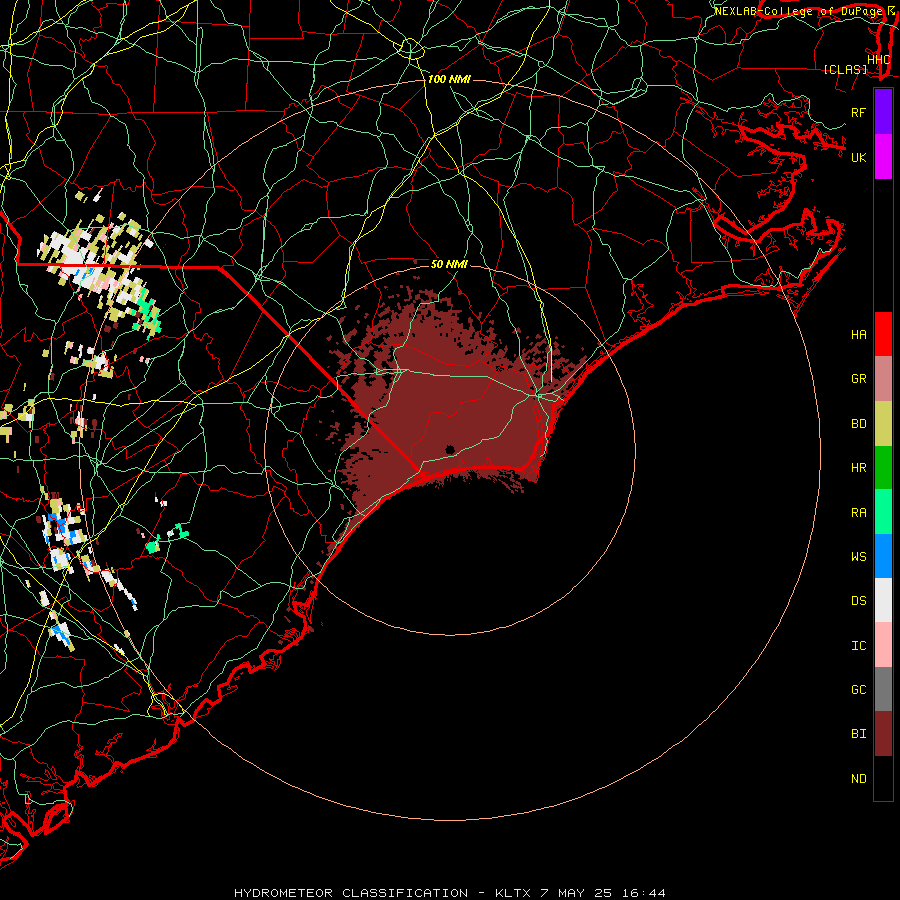Viewport: 900px width, 900px height.
Task: Click the RF purple legend swatch
Action: [x=883, y=112]
